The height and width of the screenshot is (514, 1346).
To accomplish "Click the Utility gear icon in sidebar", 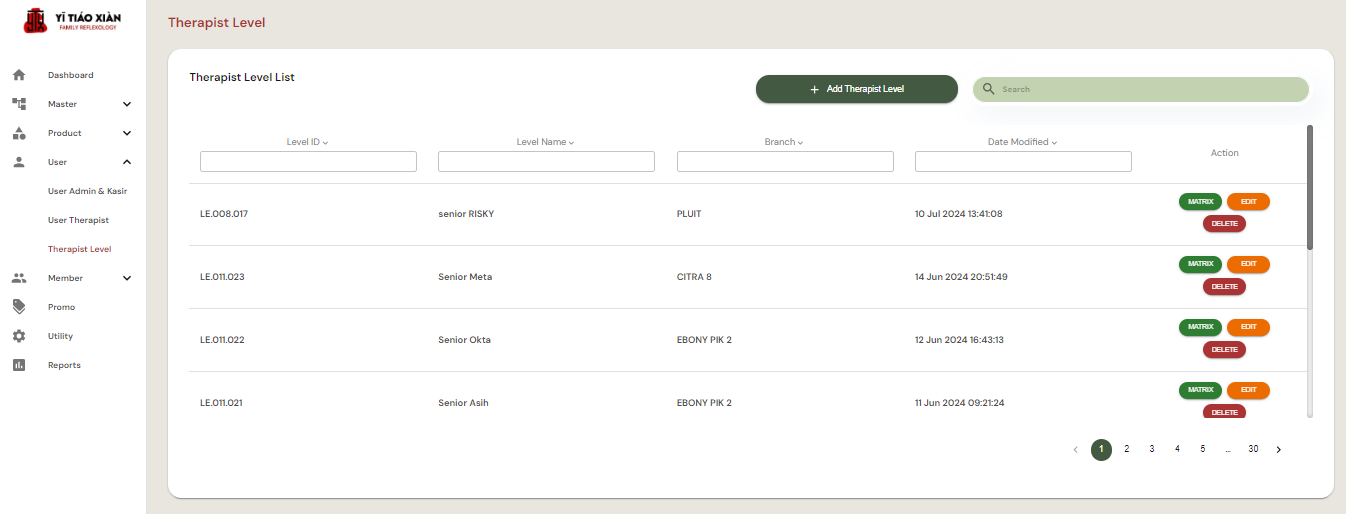I will pos(19,336).
